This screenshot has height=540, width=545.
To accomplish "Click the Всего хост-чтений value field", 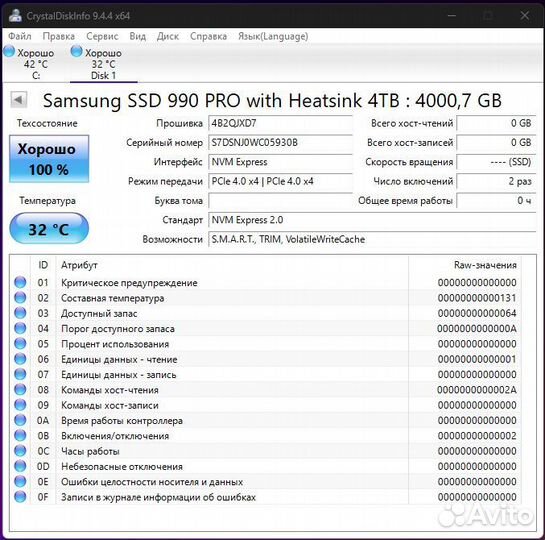I will (496, 123).
